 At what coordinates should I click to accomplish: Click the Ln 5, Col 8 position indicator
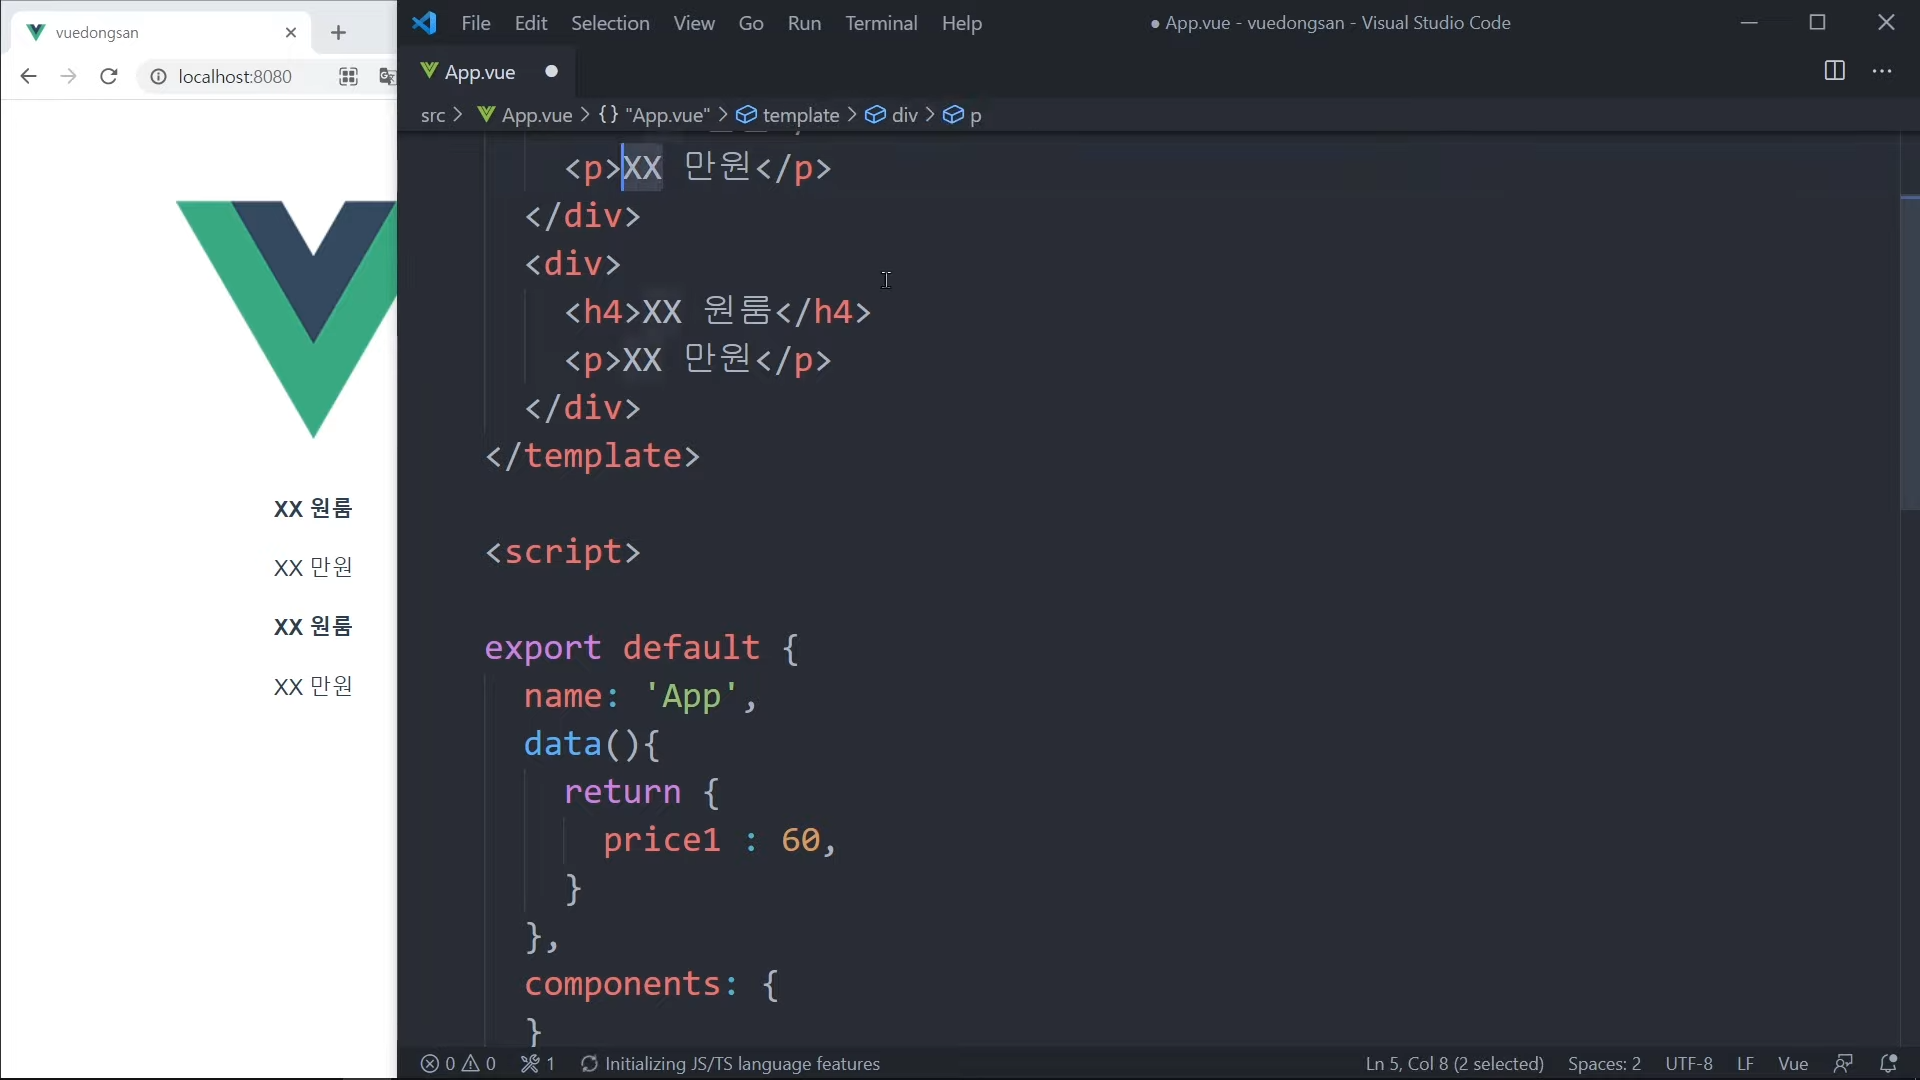click(x=1454, y=1063)
